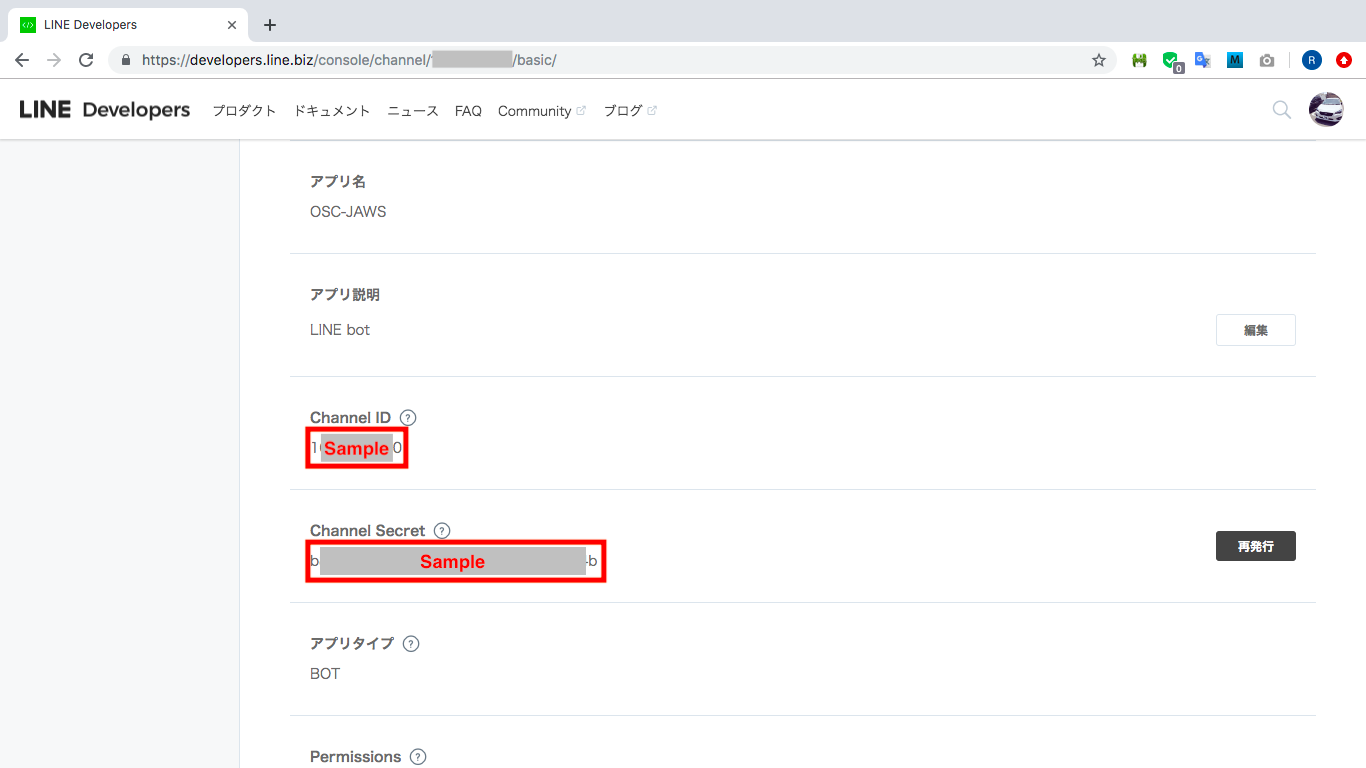This screenshot has height=768, width=1366.
Task: Open the green castle extension icon
Action: click(x=1139, y=60)
